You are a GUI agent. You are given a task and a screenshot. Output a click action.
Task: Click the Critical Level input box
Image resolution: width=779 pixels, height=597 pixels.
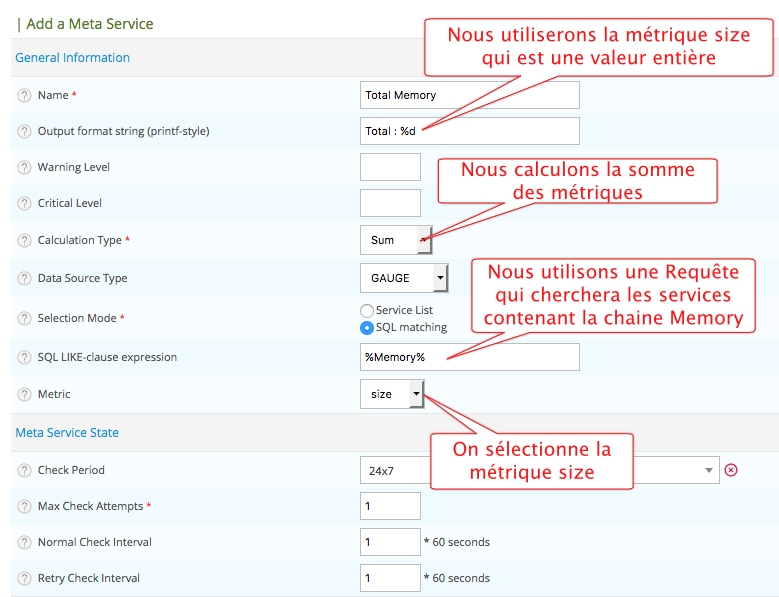point(390,203)
